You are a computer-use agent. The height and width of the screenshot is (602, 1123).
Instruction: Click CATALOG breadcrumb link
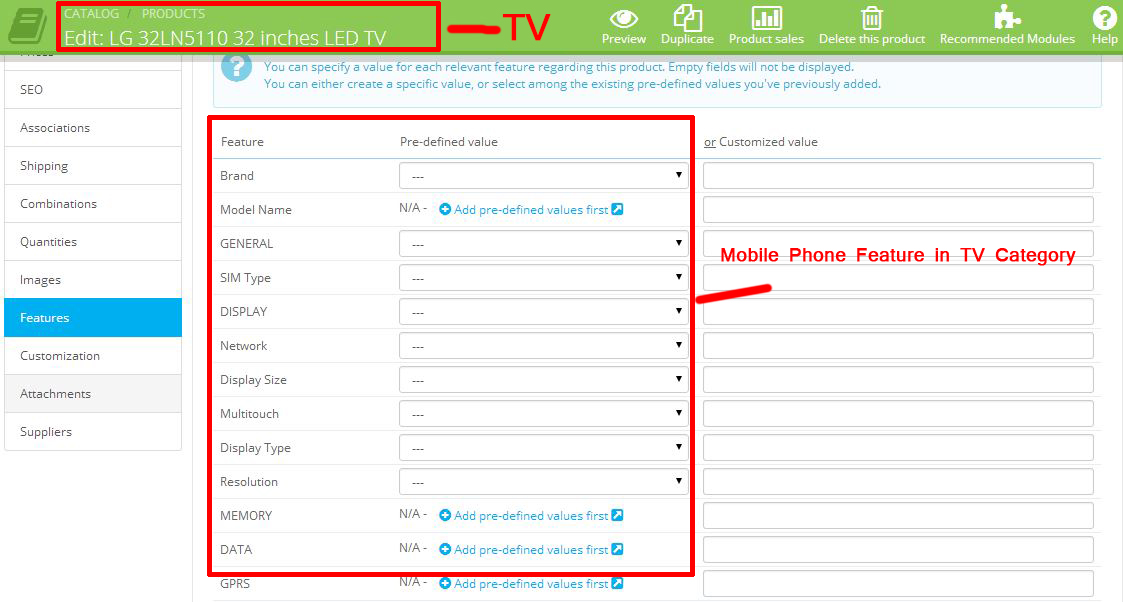coord(92,14)
